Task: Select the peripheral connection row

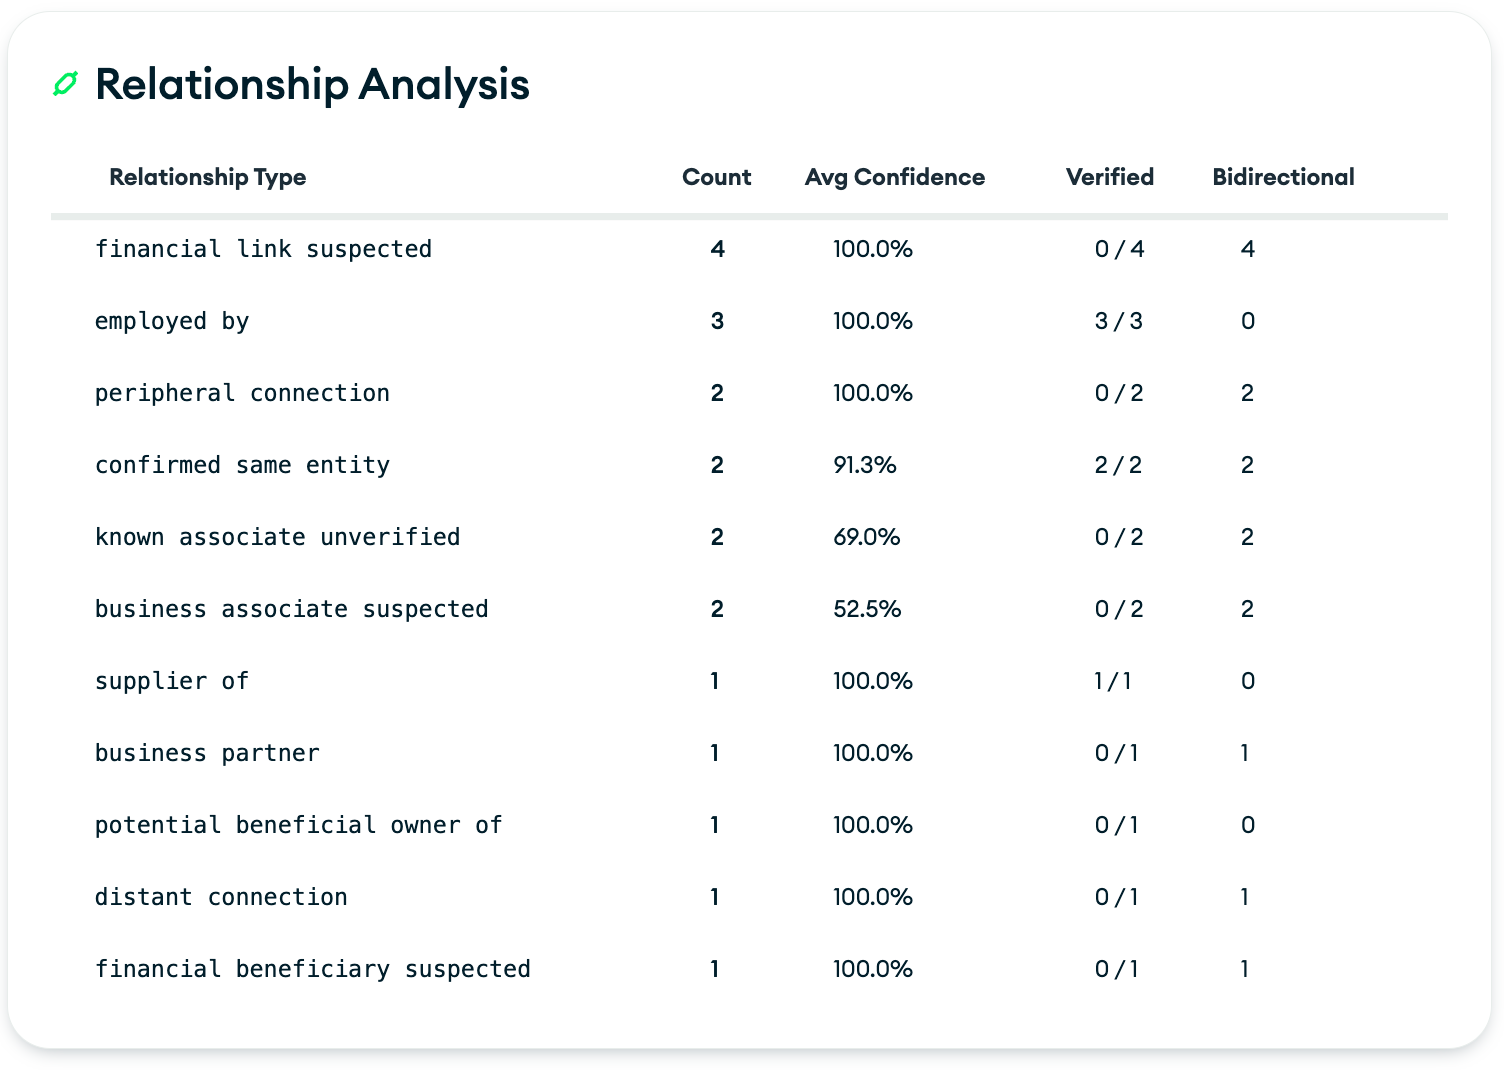Action: tap(242, 393)
